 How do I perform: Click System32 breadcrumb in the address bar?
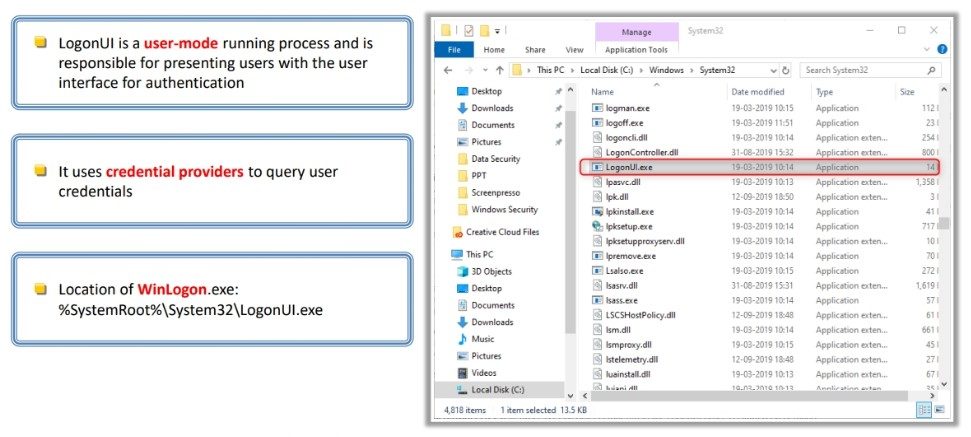717,70
